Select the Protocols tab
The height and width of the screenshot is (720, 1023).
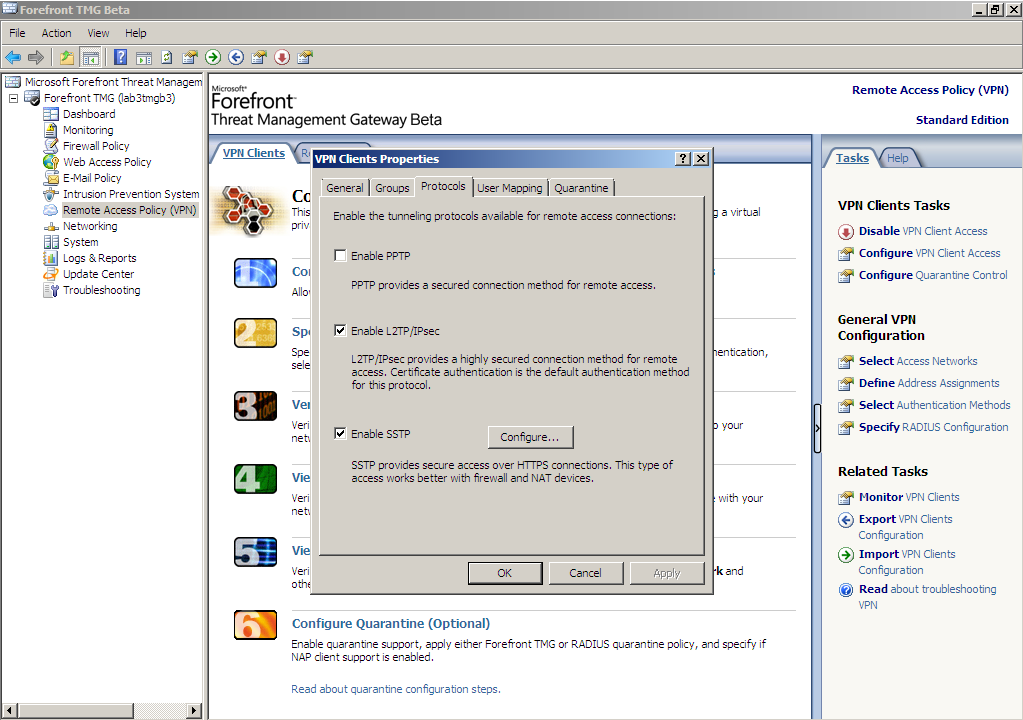(x=443, y=186)
